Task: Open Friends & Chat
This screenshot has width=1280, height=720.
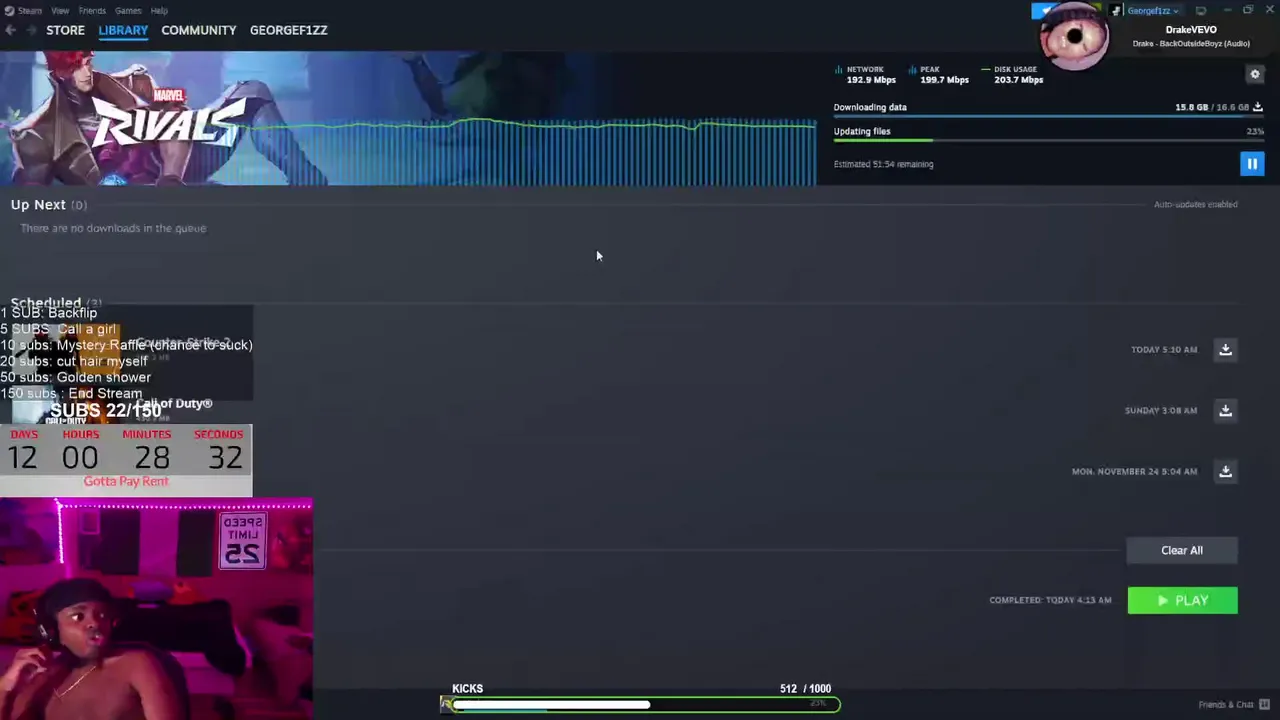Action: click(x=1226, y=704)
